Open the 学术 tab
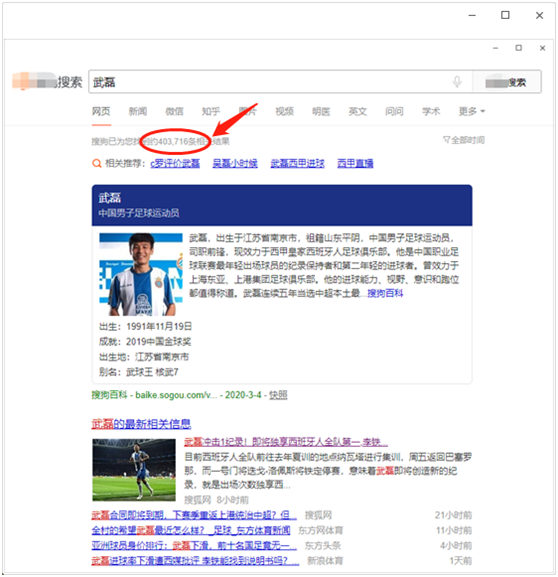This screenshot has width=558, height=577. pyautogui.click(x=431, y=111)
